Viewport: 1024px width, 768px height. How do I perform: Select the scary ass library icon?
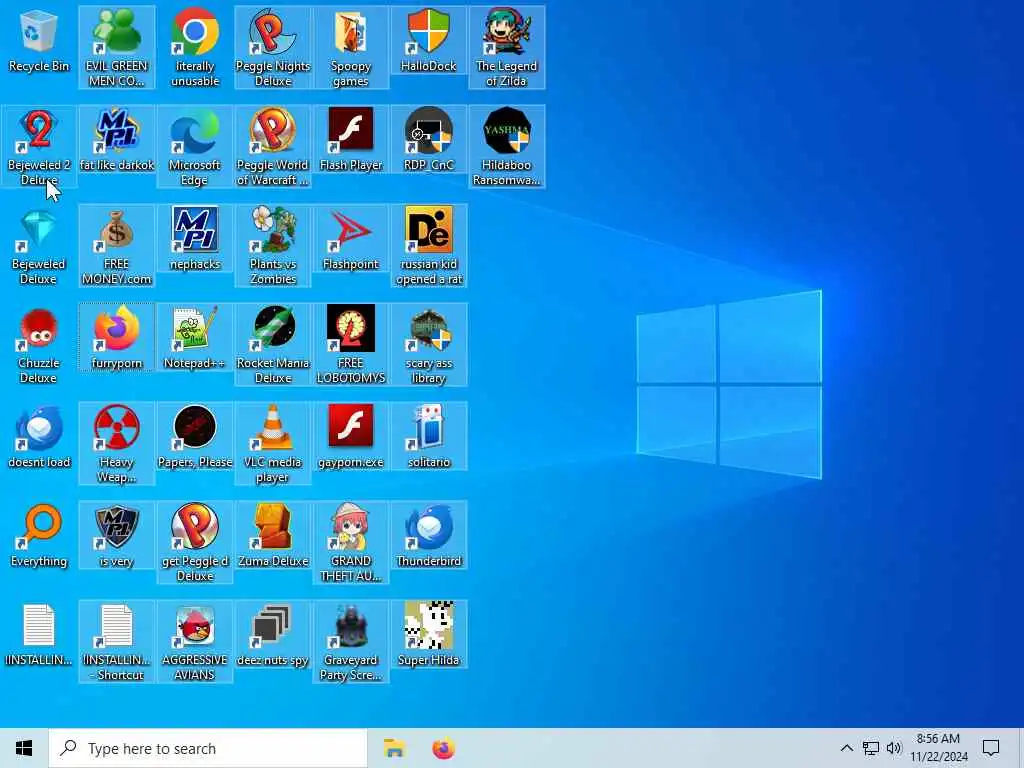[x=429, y=345]
